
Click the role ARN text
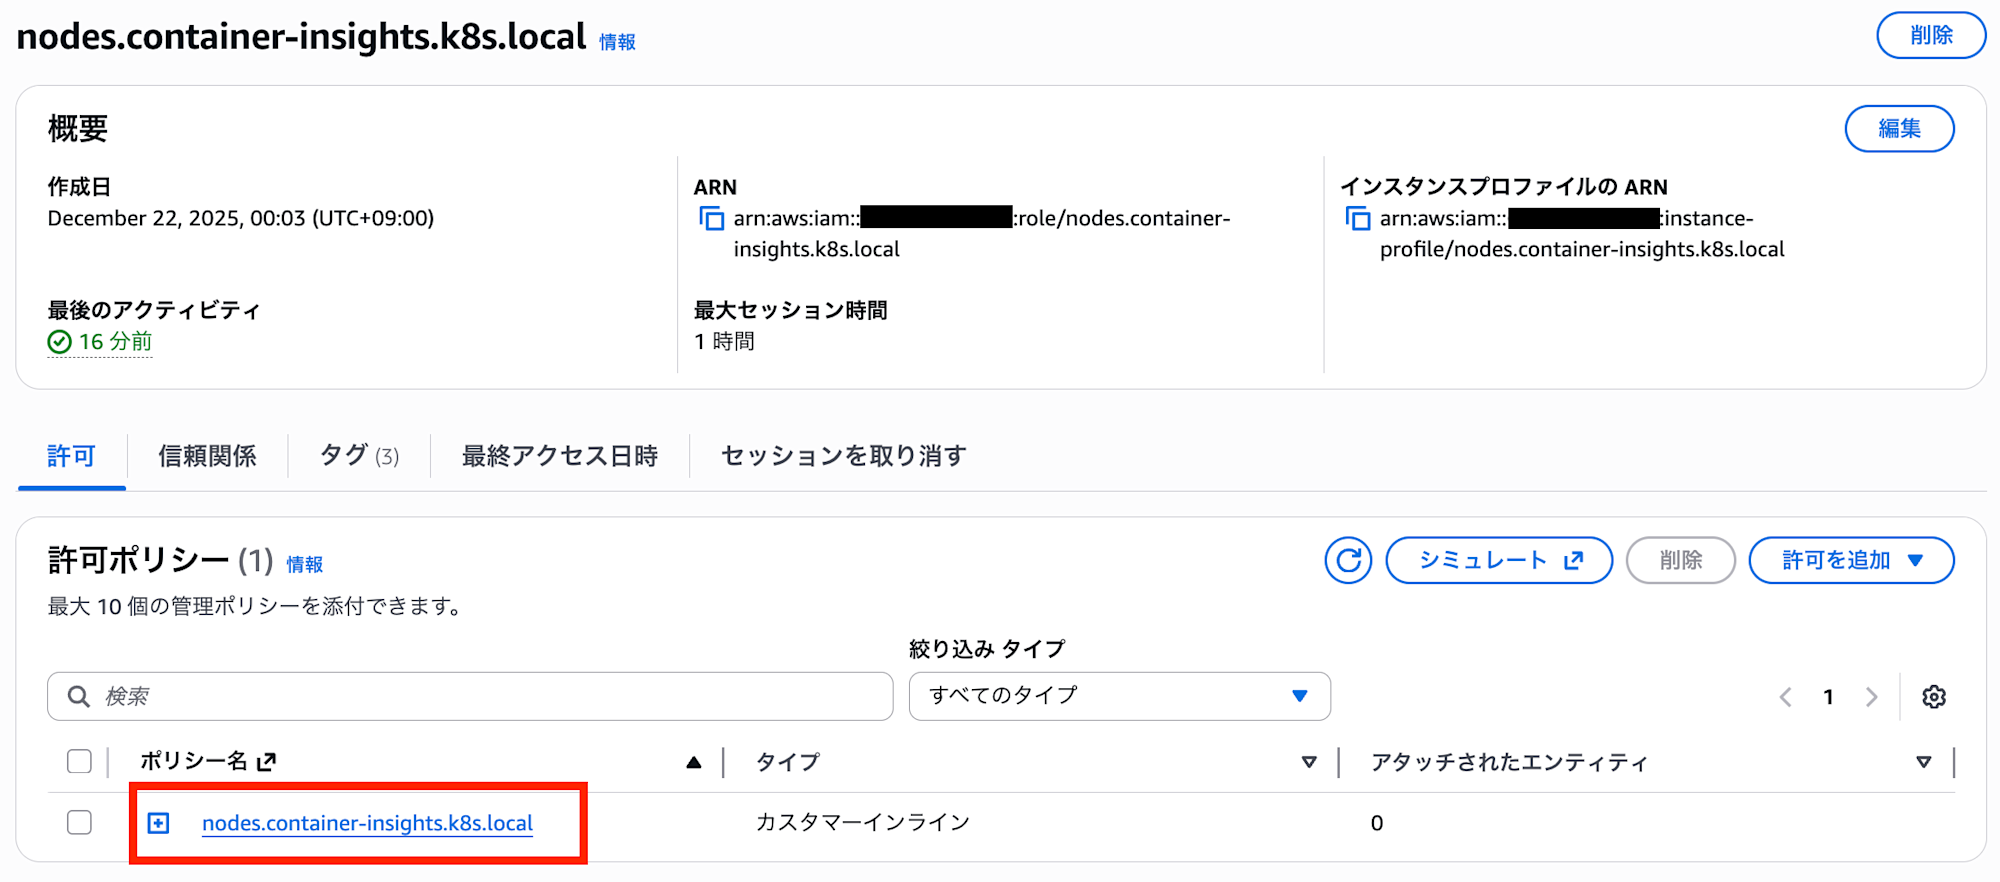pyautogui.click(x=982, y=233)
